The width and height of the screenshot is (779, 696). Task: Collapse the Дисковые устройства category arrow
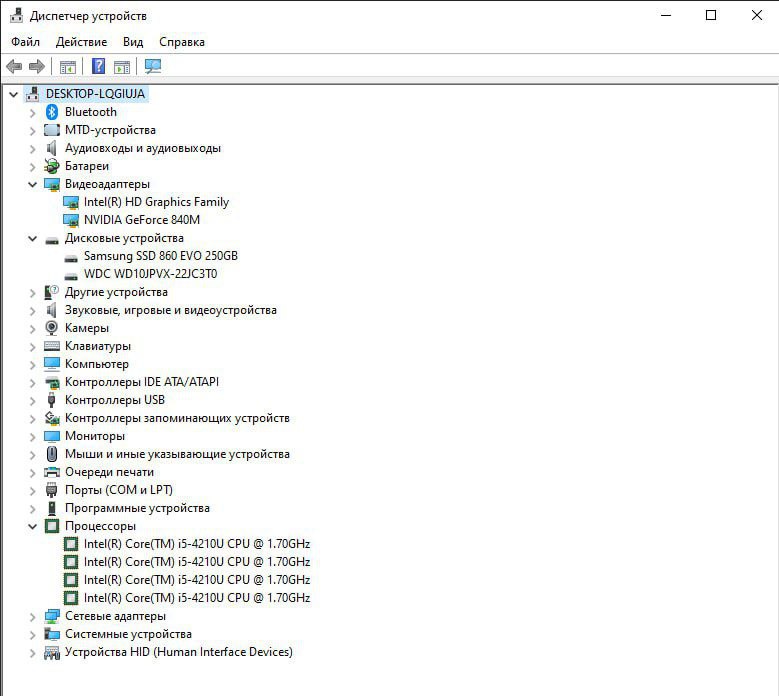pyautogui.click(x=32, y=238)
